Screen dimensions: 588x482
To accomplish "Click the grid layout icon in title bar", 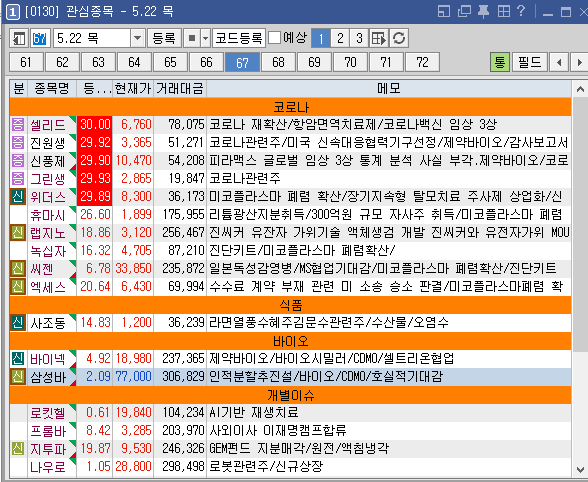I will pyautogui.click(x=504, y=12).
